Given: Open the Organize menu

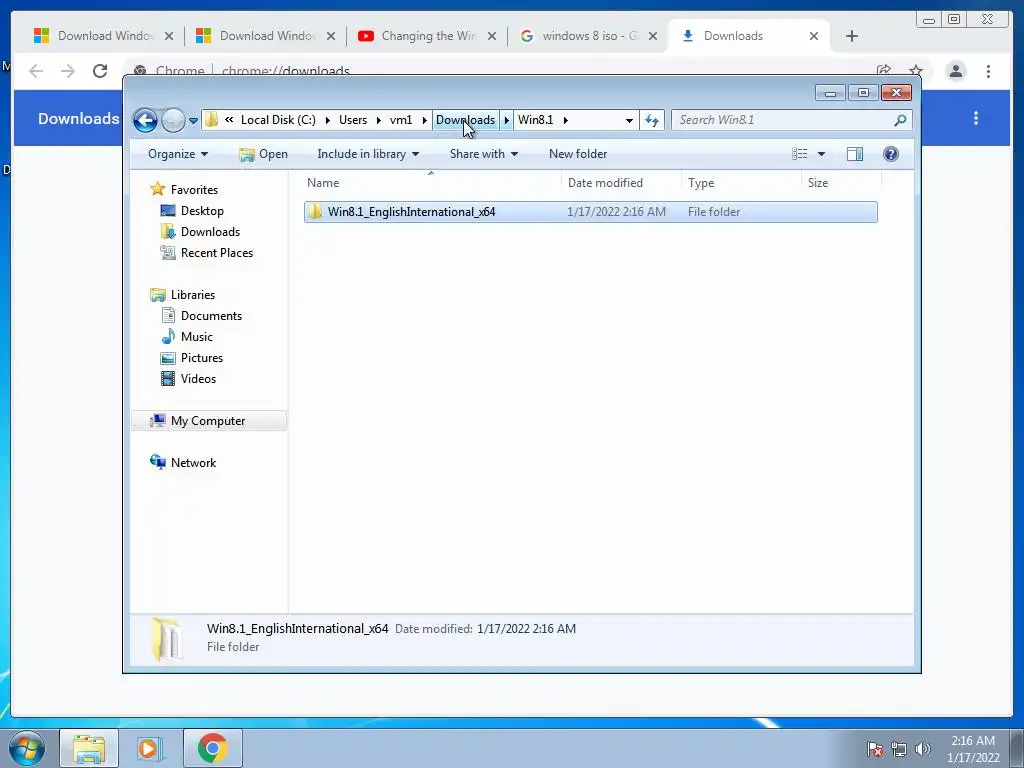Looking at the screenshot, I should pos(178,154).
